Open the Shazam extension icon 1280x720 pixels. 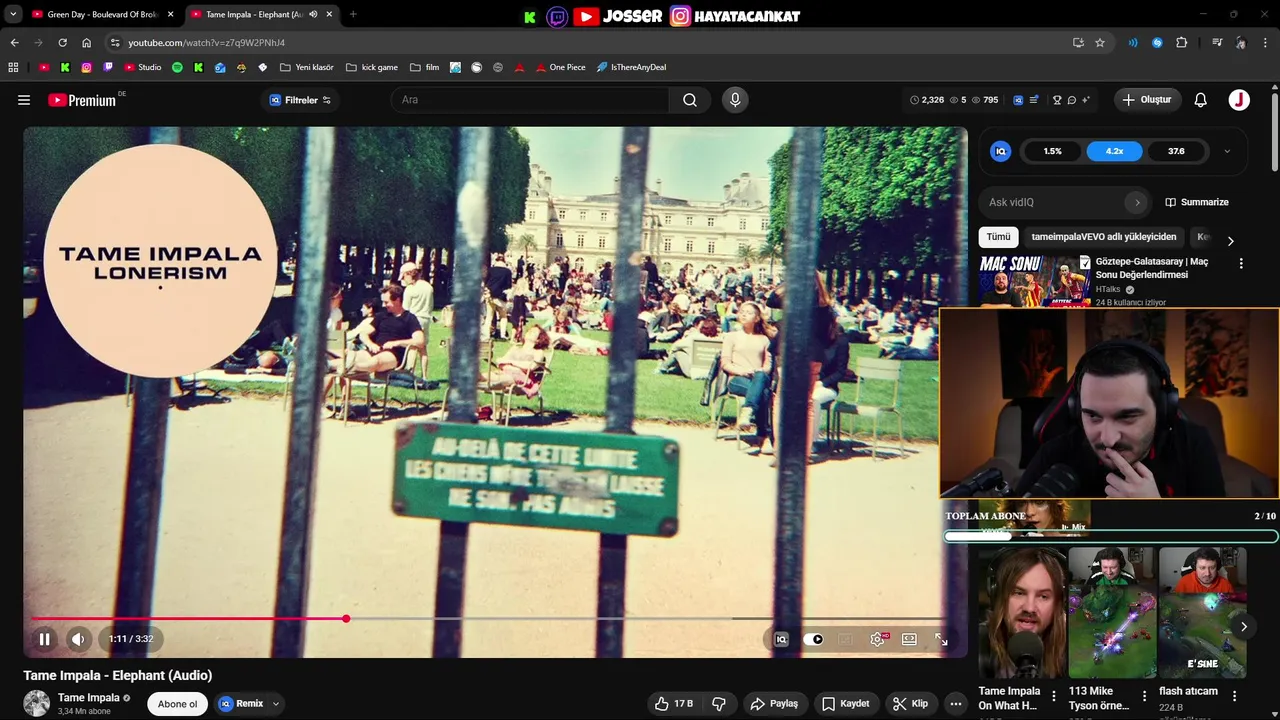[x=1157, y=43]
